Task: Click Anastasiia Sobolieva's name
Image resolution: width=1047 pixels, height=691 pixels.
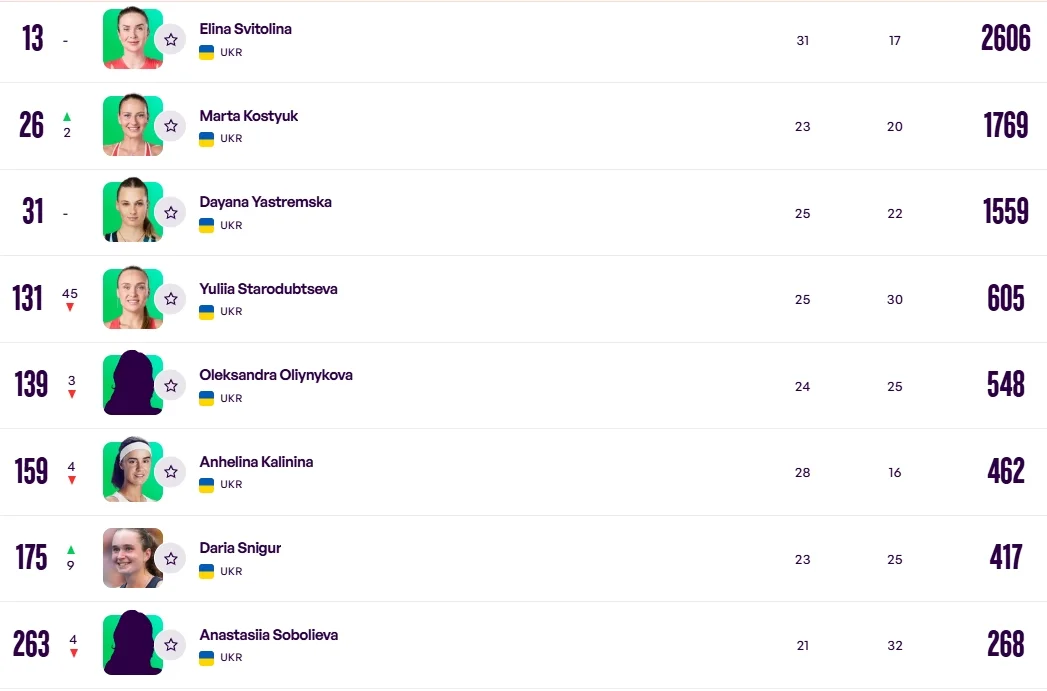Action: 268,635
